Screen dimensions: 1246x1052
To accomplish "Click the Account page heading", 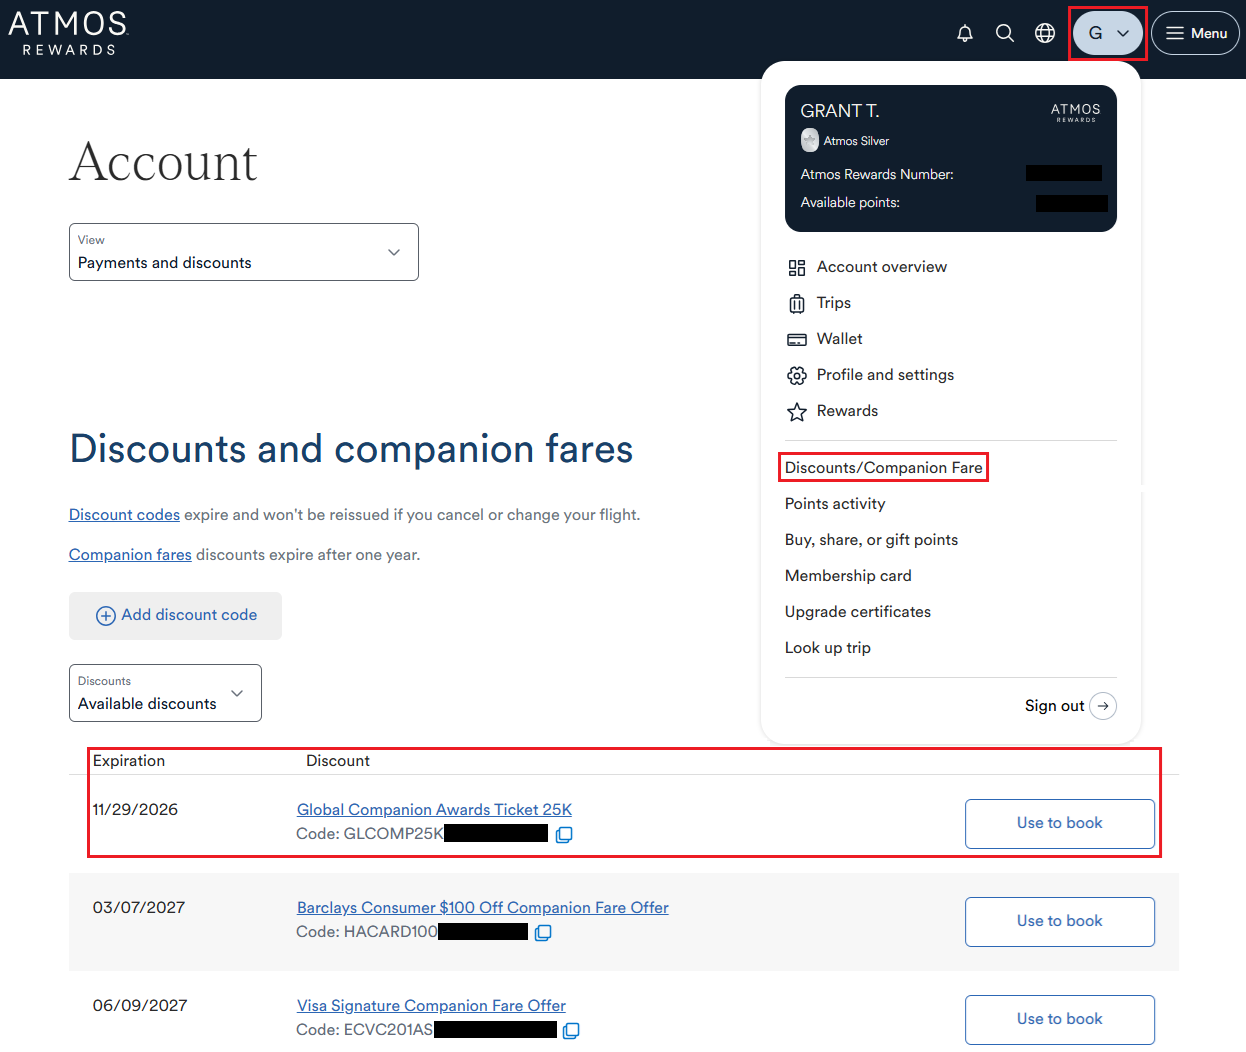I will 163,162.
